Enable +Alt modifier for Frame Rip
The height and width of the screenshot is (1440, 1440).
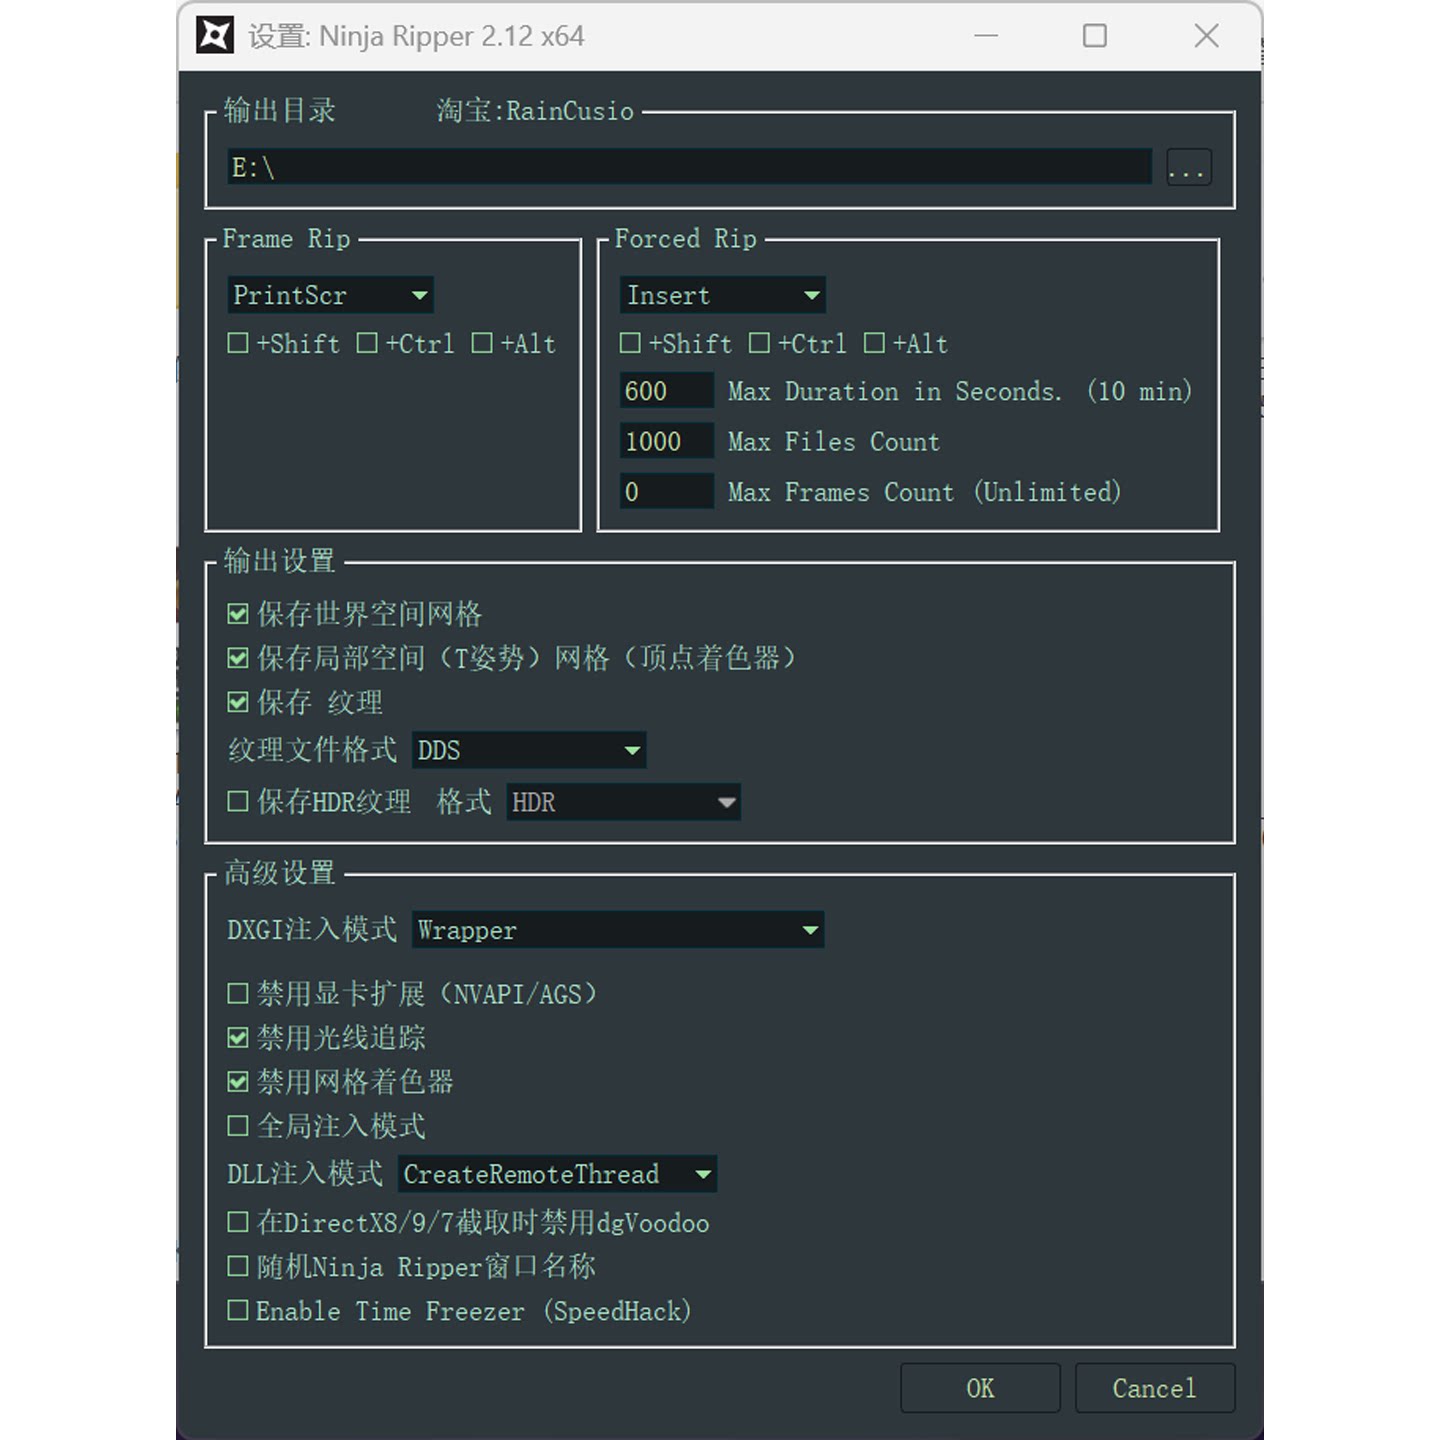(x=482, y=343)
